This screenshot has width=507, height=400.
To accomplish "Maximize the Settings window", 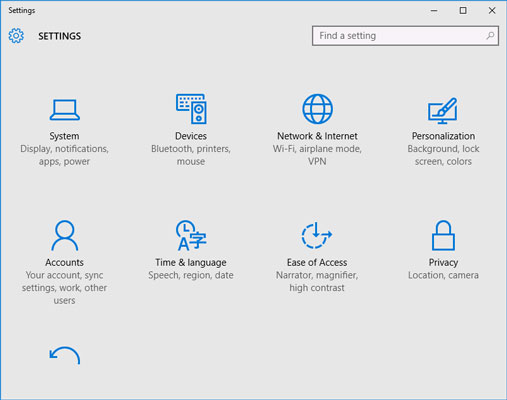I will click(463, 11).
